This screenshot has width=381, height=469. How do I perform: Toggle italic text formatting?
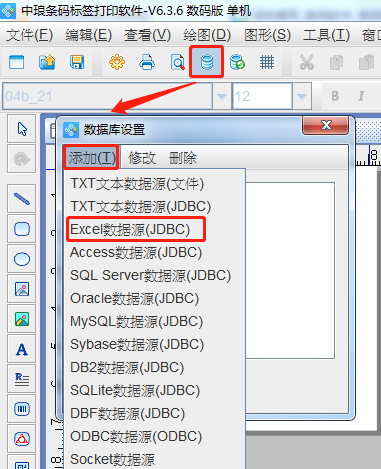coord(361,96)
